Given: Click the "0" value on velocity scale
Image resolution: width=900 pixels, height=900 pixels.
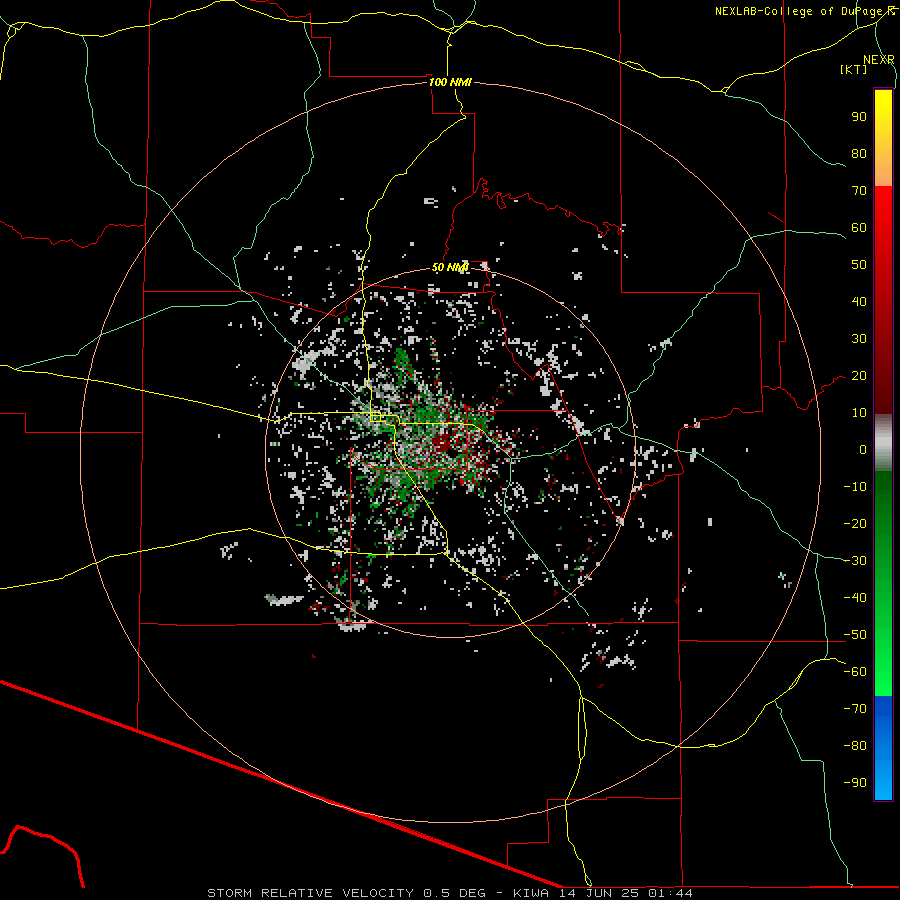Looking at the screenshot, I should 863,449.
